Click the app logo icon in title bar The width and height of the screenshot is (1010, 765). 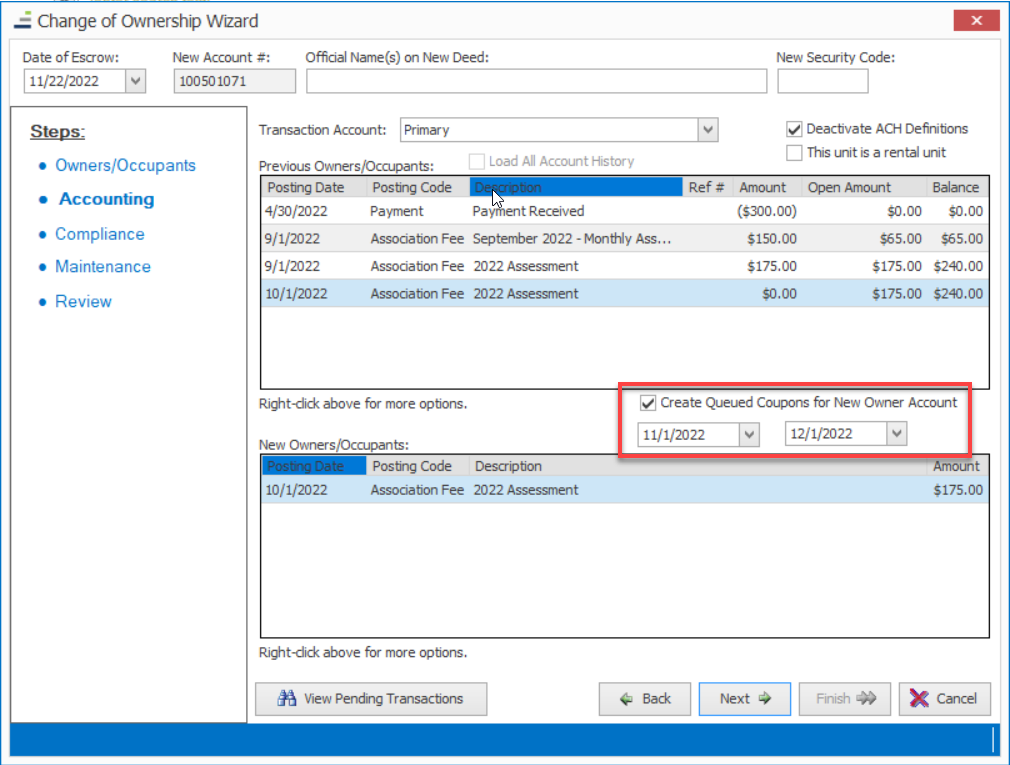pos(22,20)
